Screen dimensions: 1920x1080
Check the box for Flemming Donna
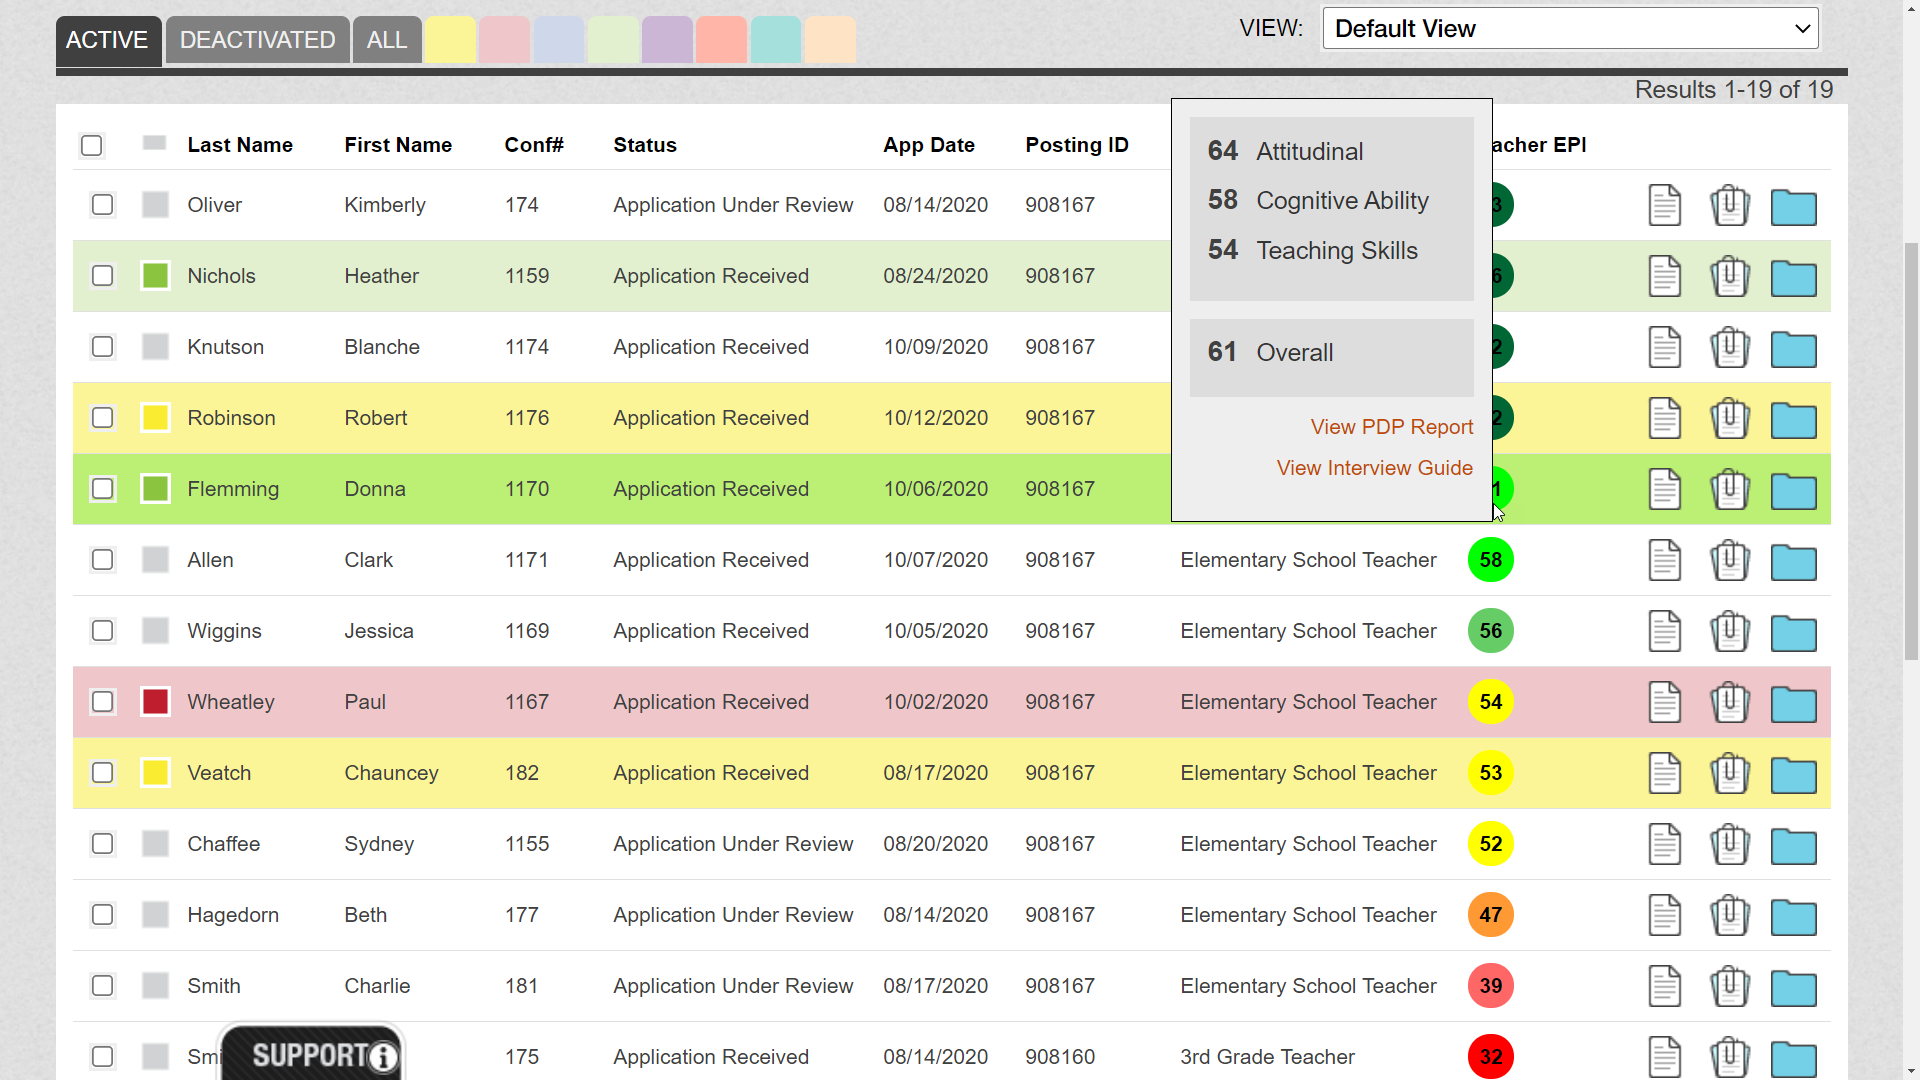click(x=102, y=489)
